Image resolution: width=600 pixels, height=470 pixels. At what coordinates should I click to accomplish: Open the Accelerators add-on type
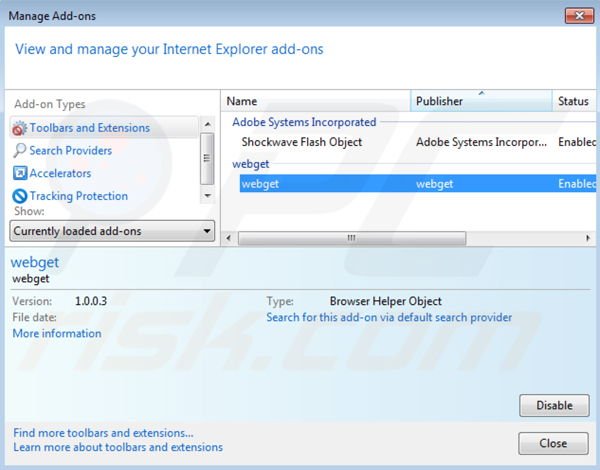click(60, 173)
